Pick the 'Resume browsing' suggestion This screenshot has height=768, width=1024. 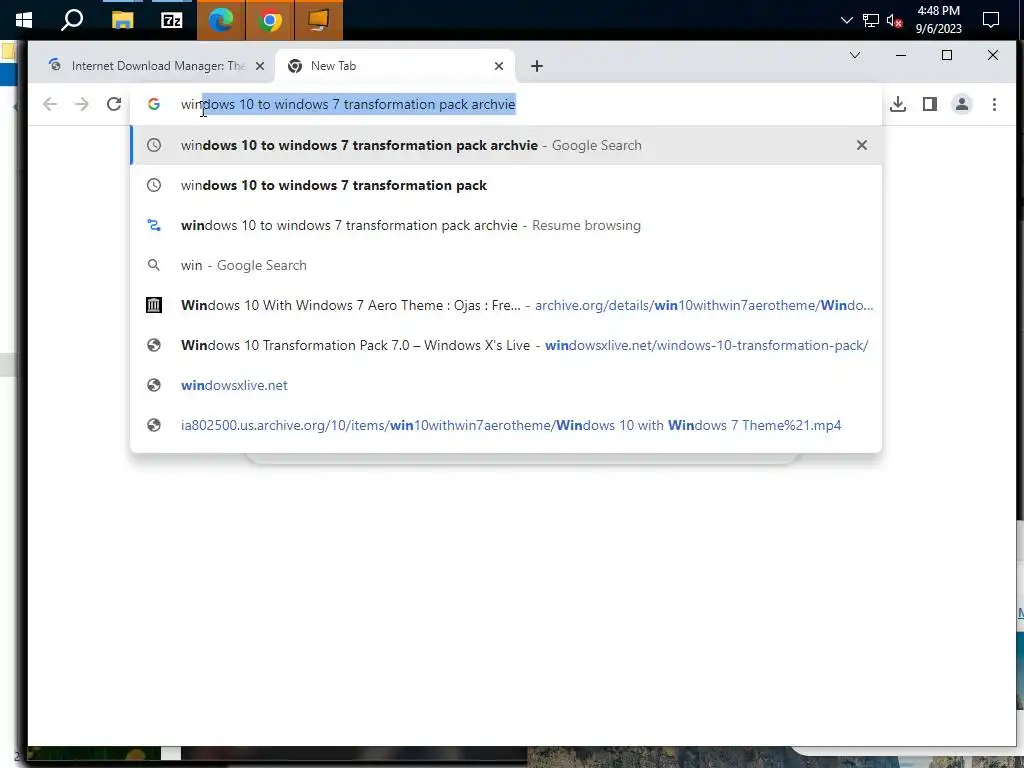tap(505, 225)
